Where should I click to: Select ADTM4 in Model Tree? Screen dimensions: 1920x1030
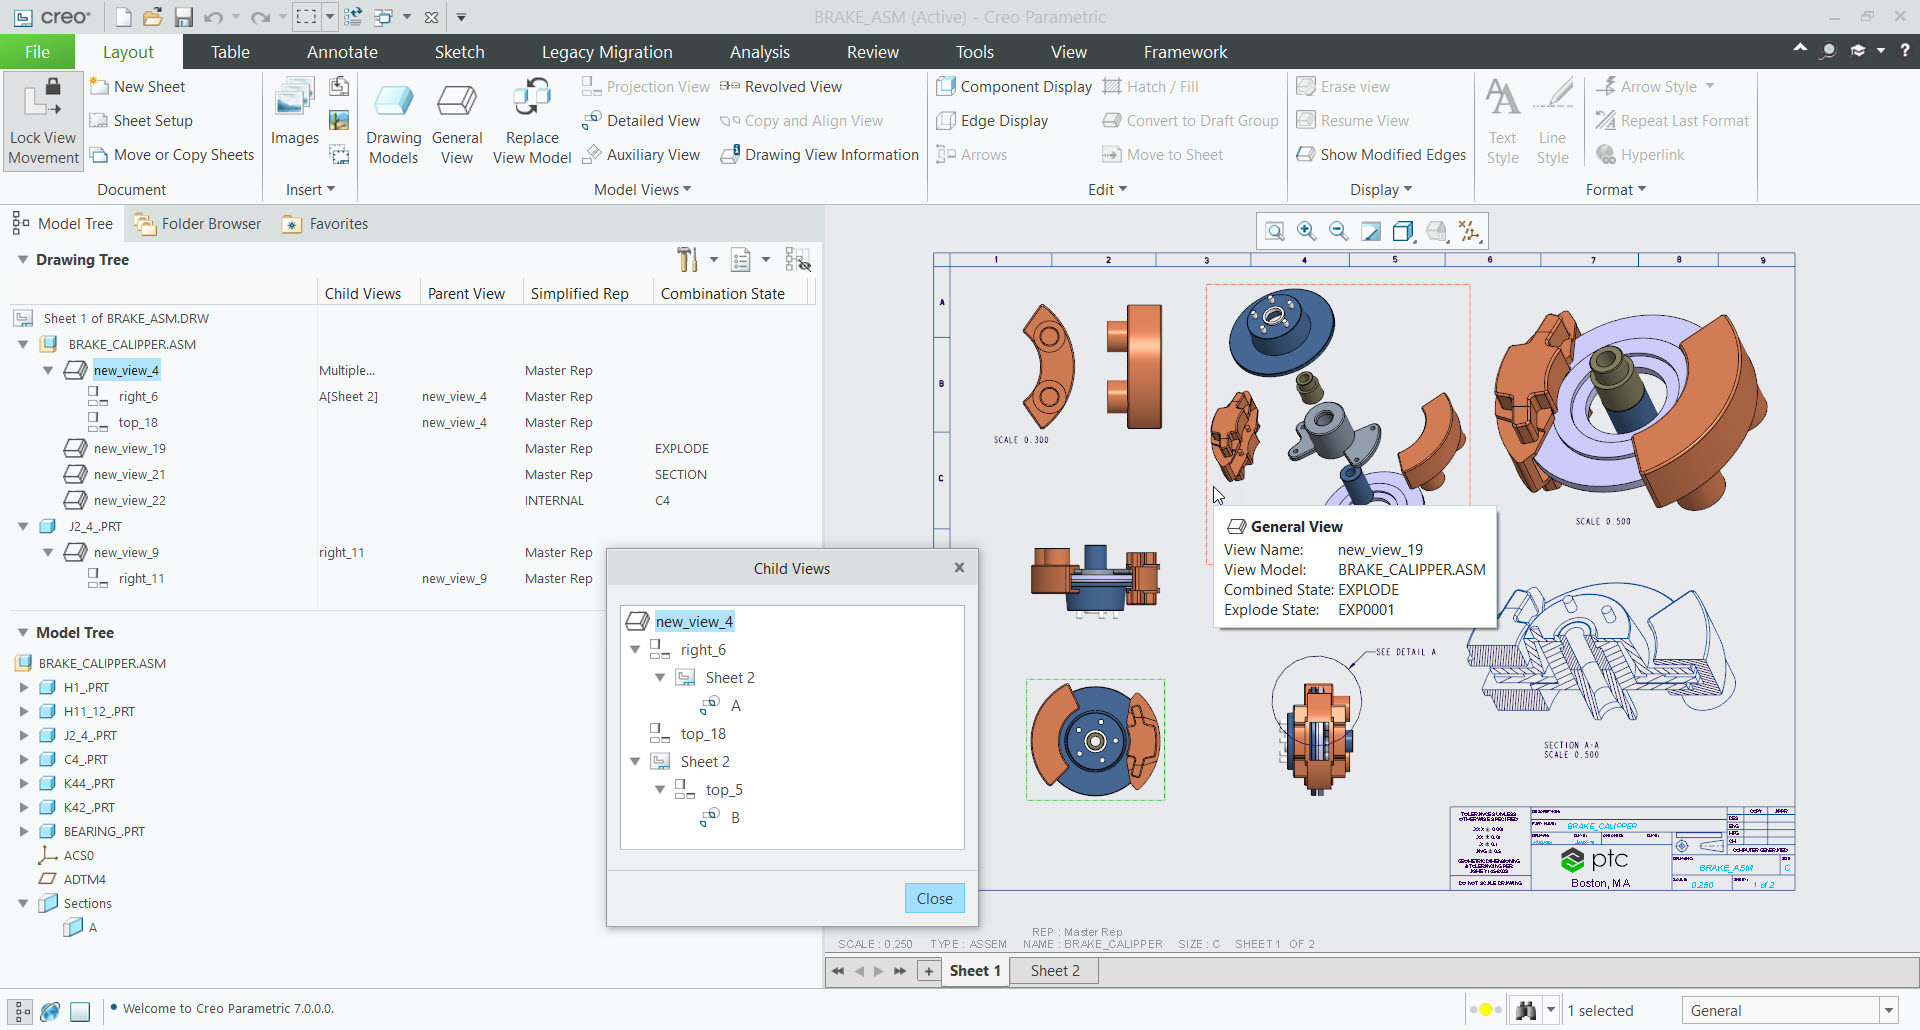(x=84, y=879)
